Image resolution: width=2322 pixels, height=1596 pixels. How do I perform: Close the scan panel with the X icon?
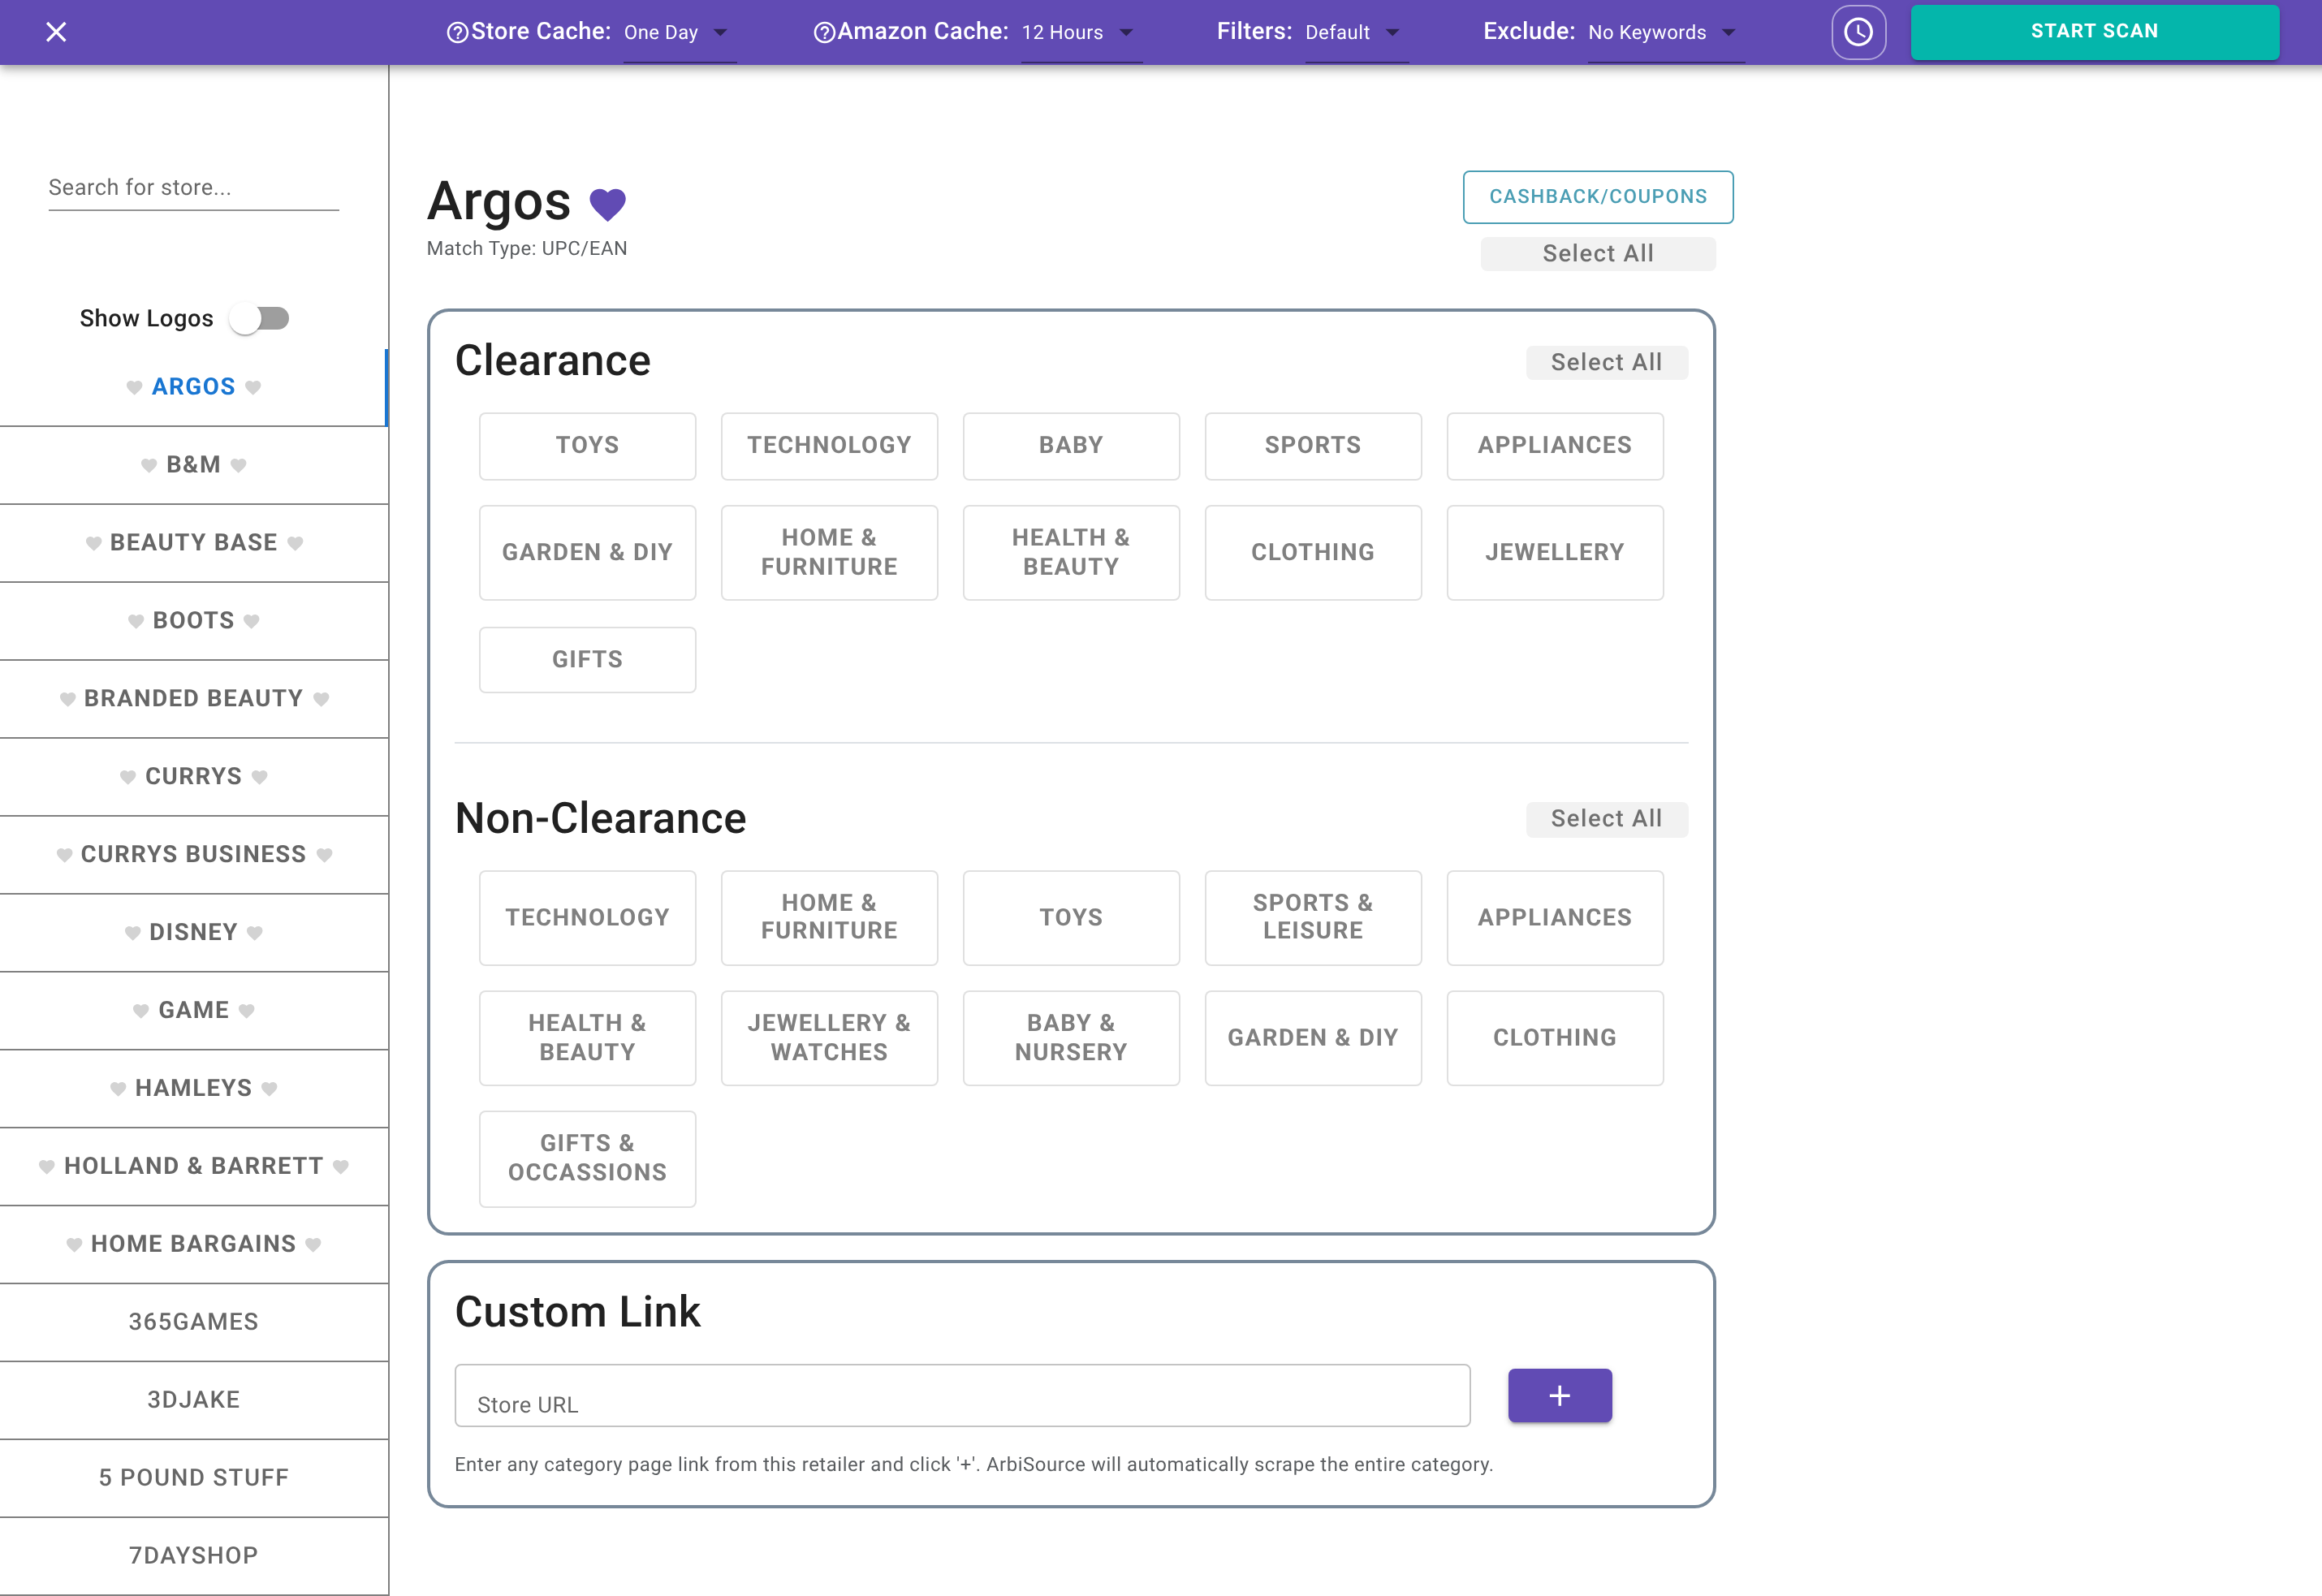point(56,32)
